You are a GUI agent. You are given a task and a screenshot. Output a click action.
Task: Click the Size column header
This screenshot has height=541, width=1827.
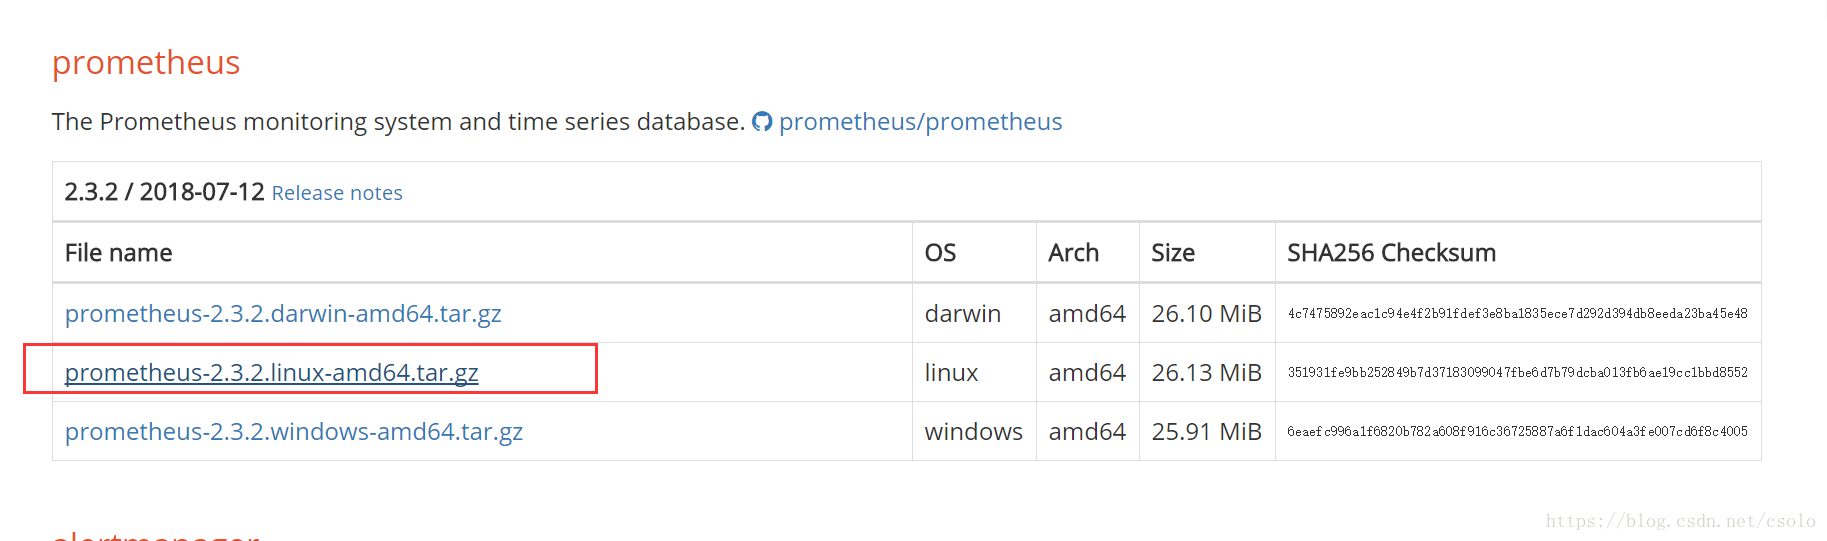tap(1173, 253)
